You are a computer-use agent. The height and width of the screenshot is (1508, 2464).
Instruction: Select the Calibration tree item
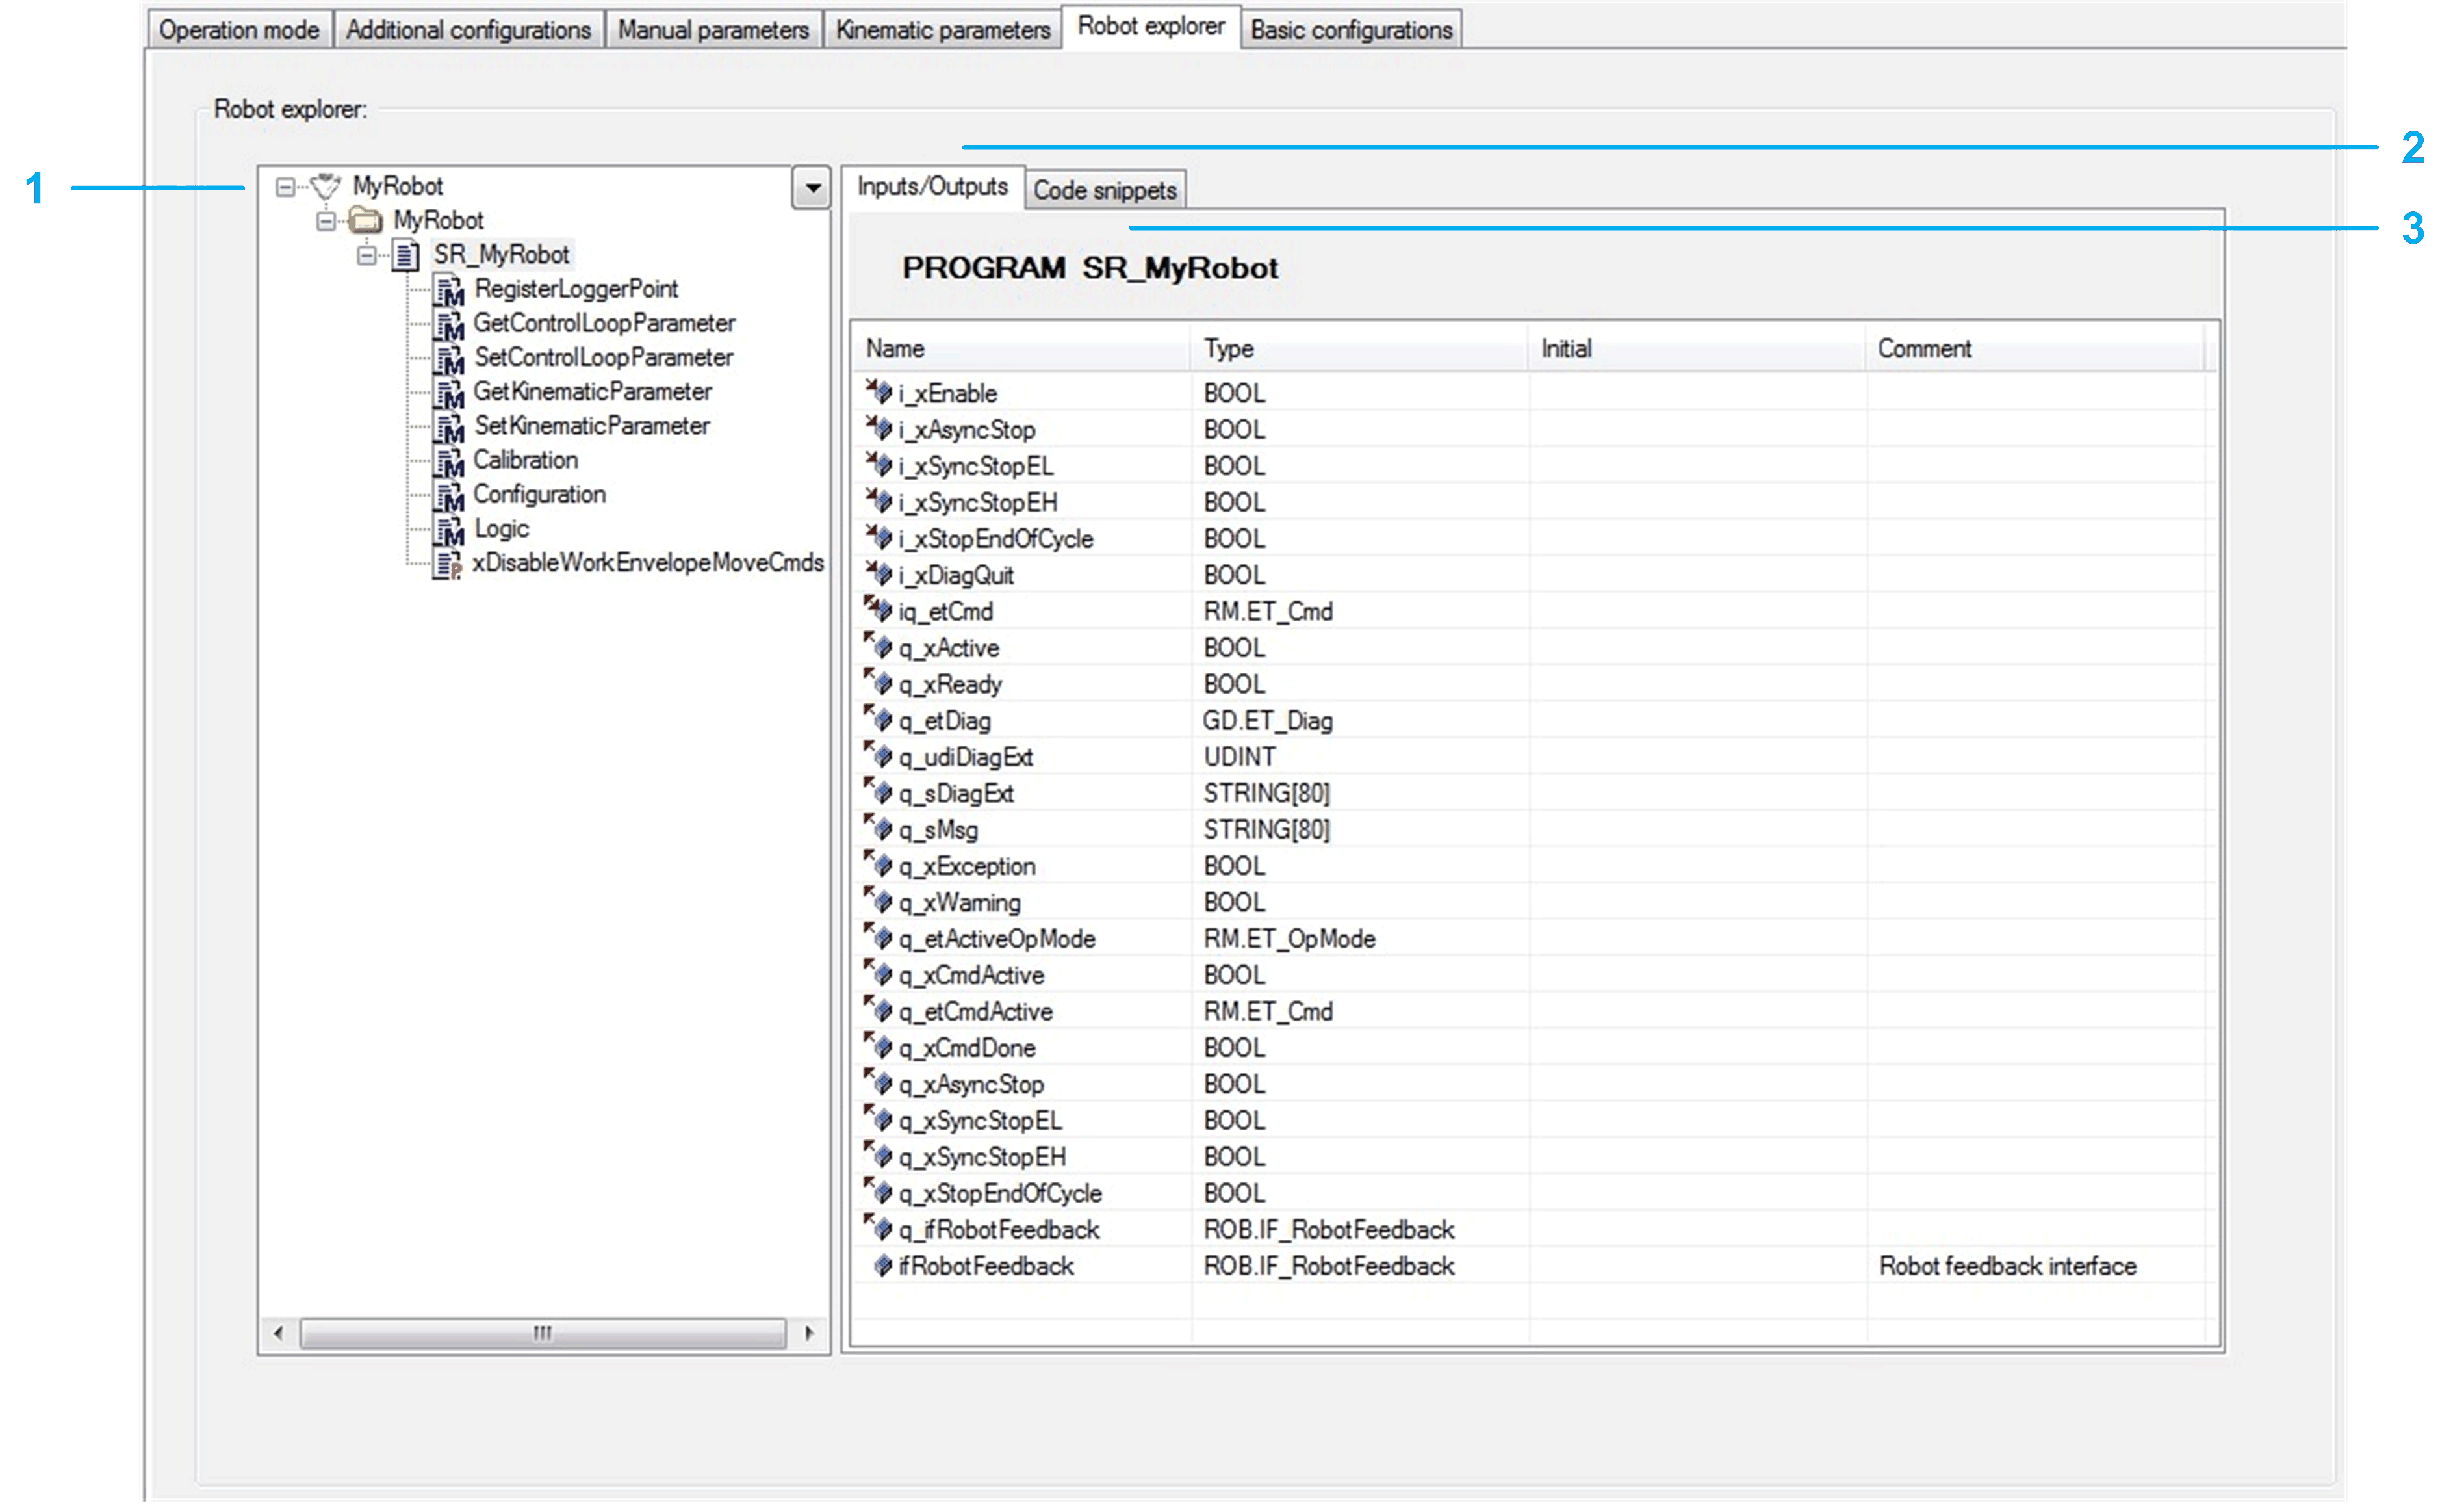(x=525, y=461)
